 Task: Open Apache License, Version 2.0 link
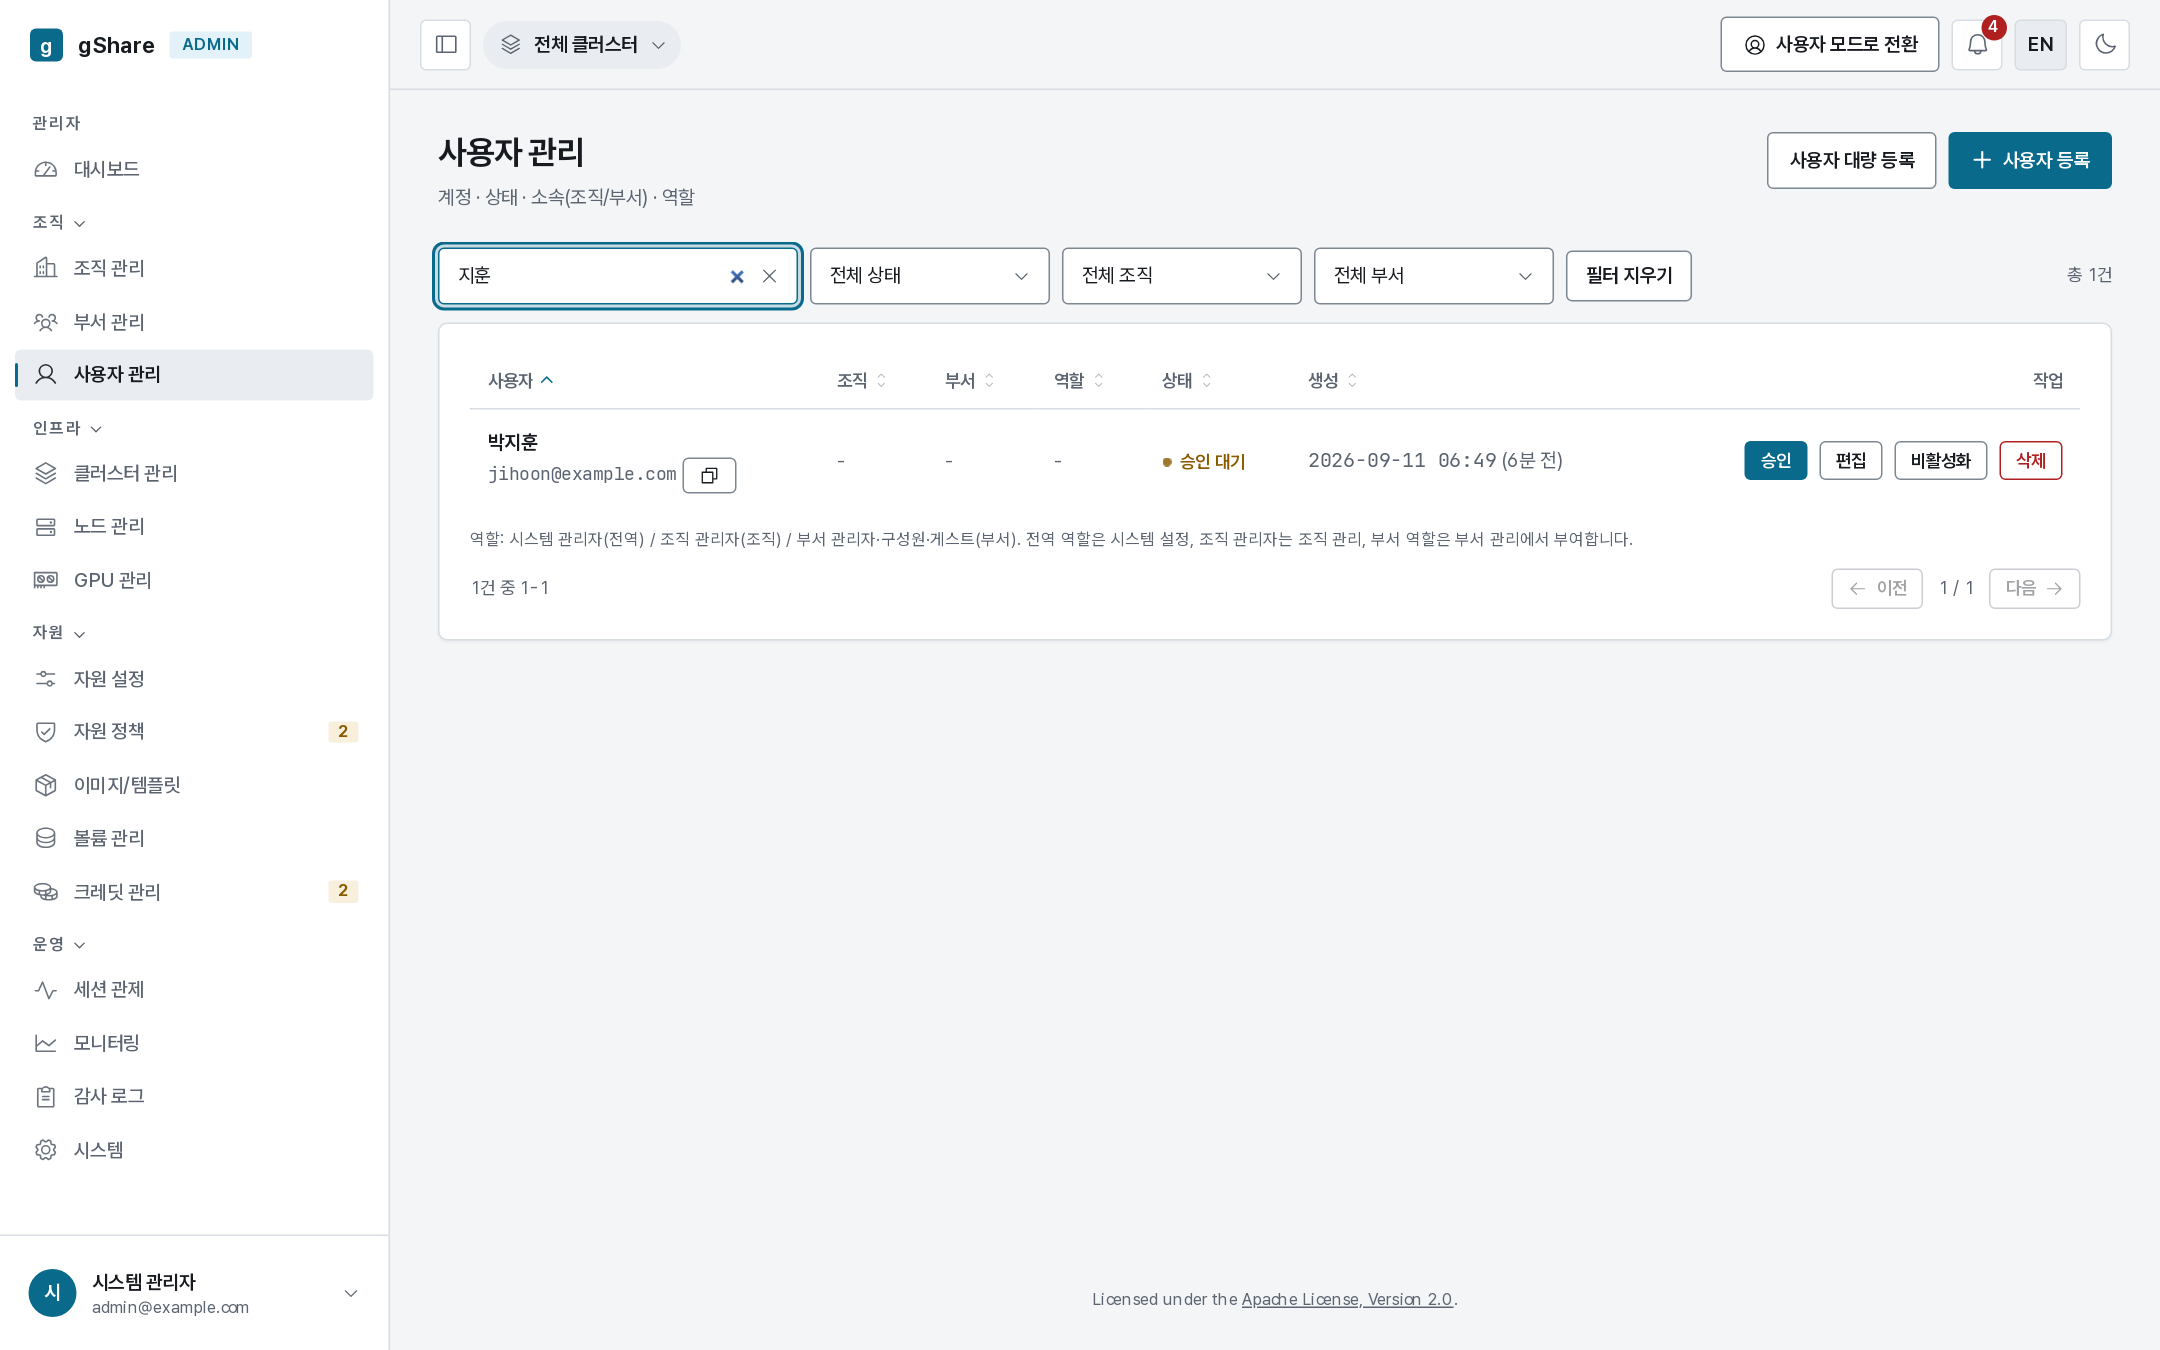(x=1347, y=1300)
